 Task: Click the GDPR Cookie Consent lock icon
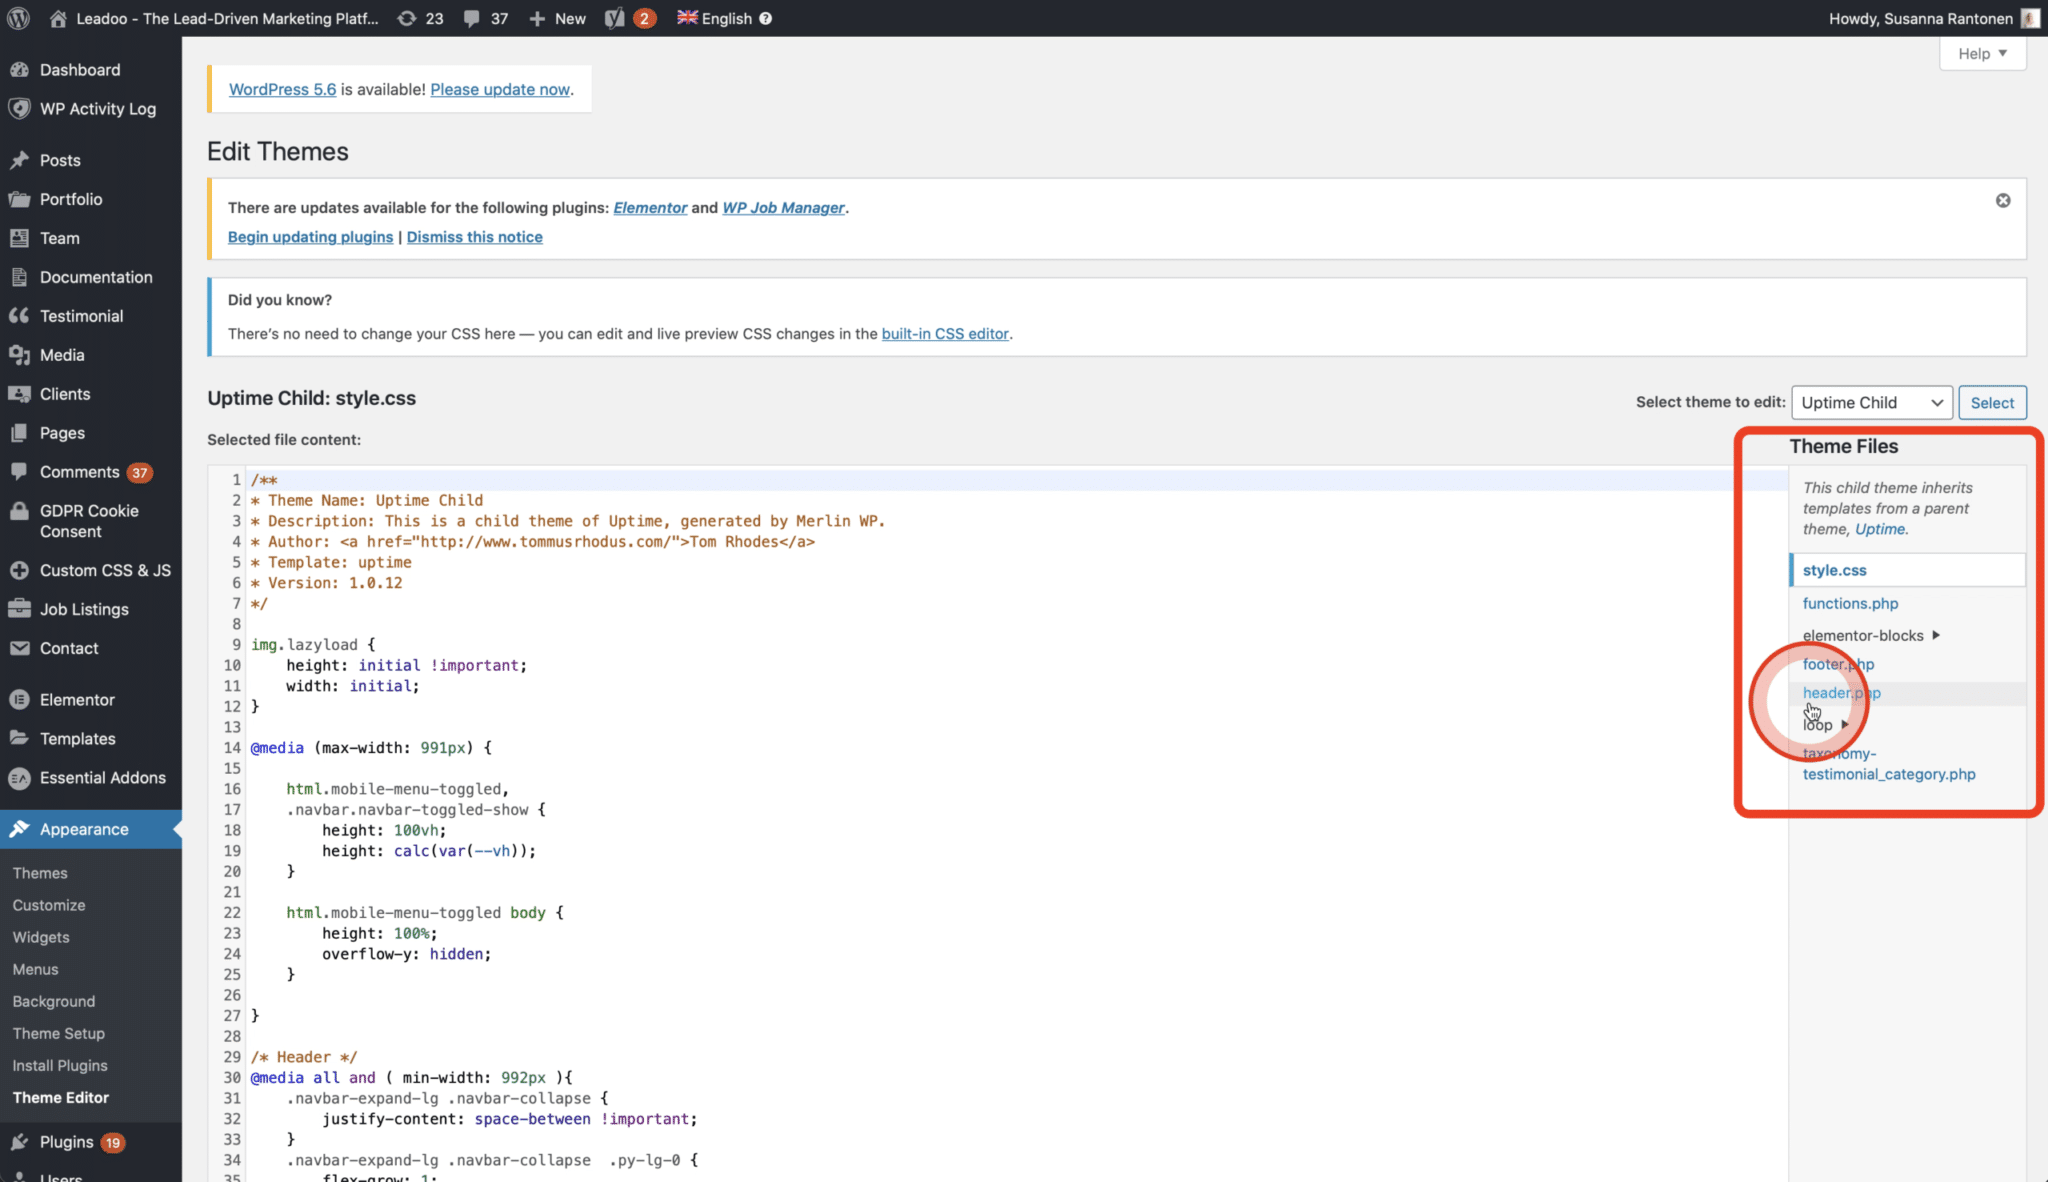tap(19, 510)
